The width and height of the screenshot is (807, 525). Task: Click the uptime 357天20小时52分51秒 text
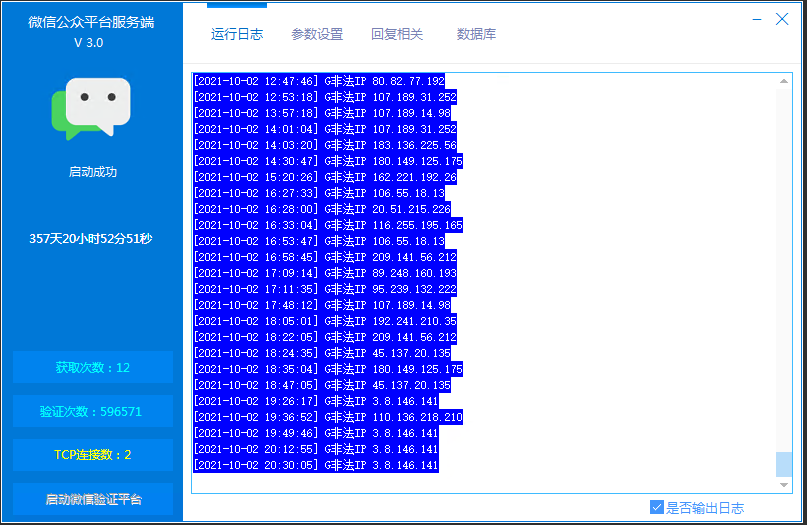[91, 239]
